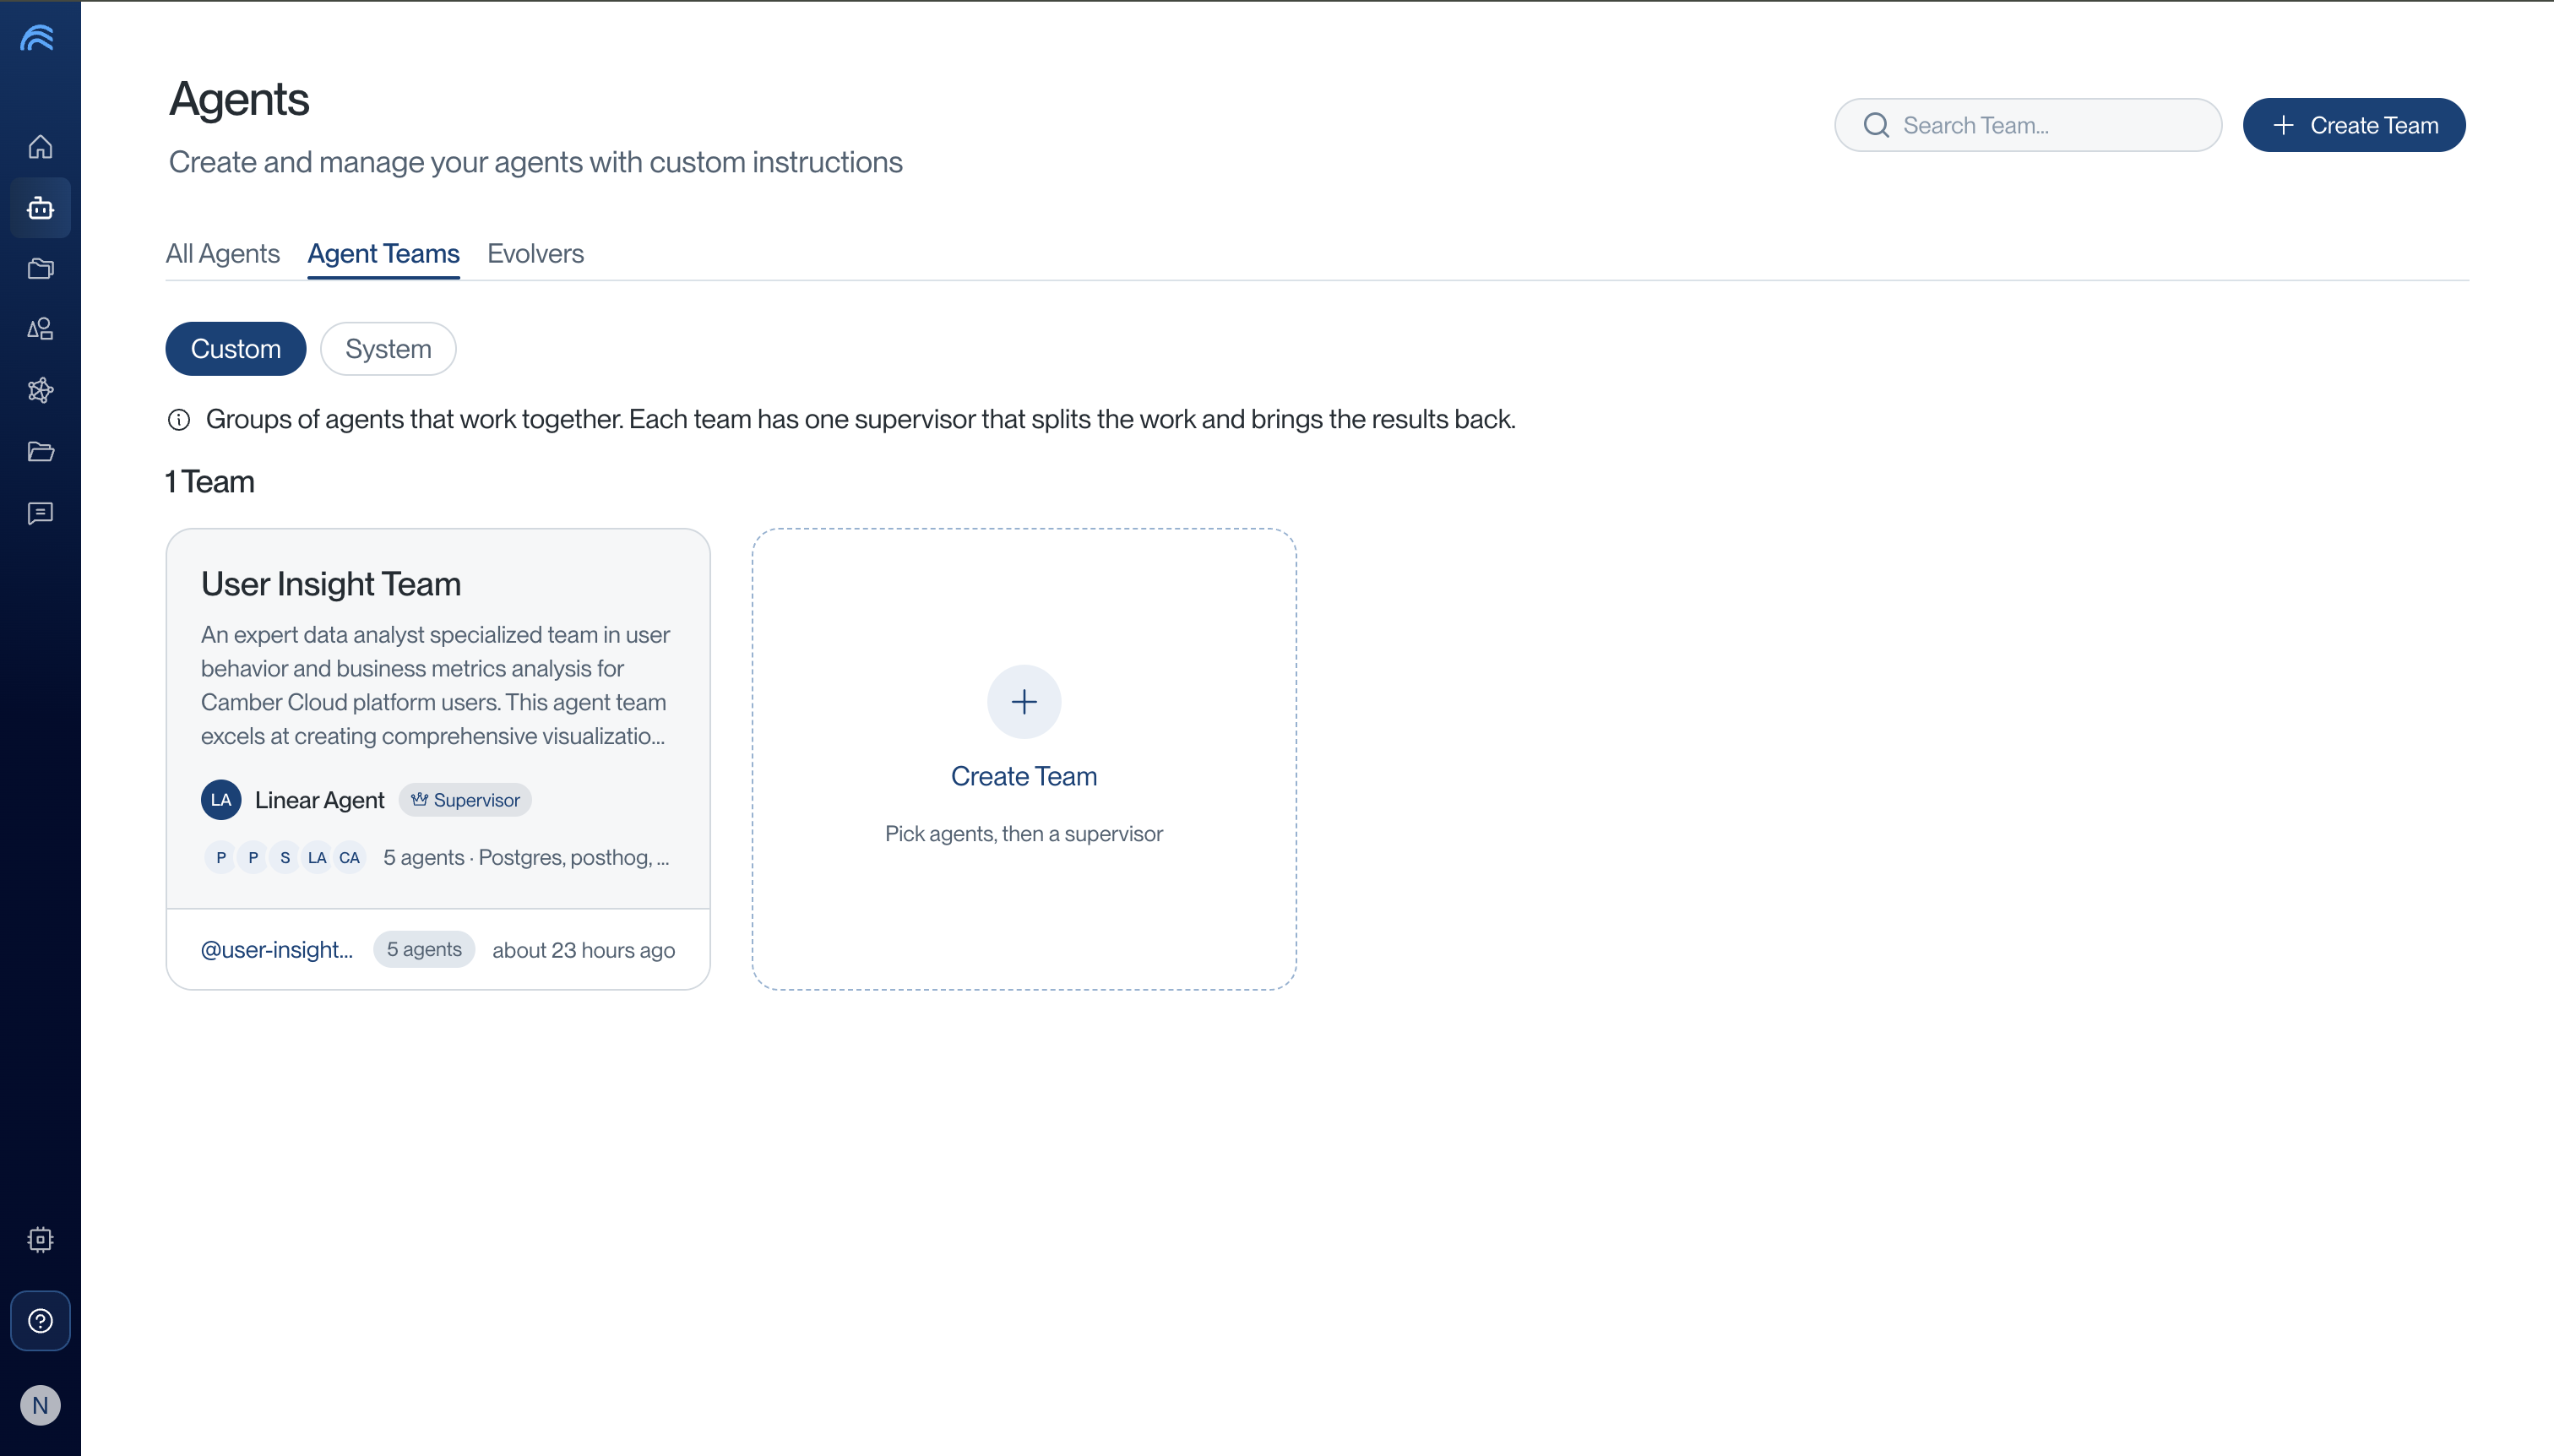Click the '1 Team' count heading
This screenshot has width=2554, height=1456.
pyautogui.click(x=210, y=482)
